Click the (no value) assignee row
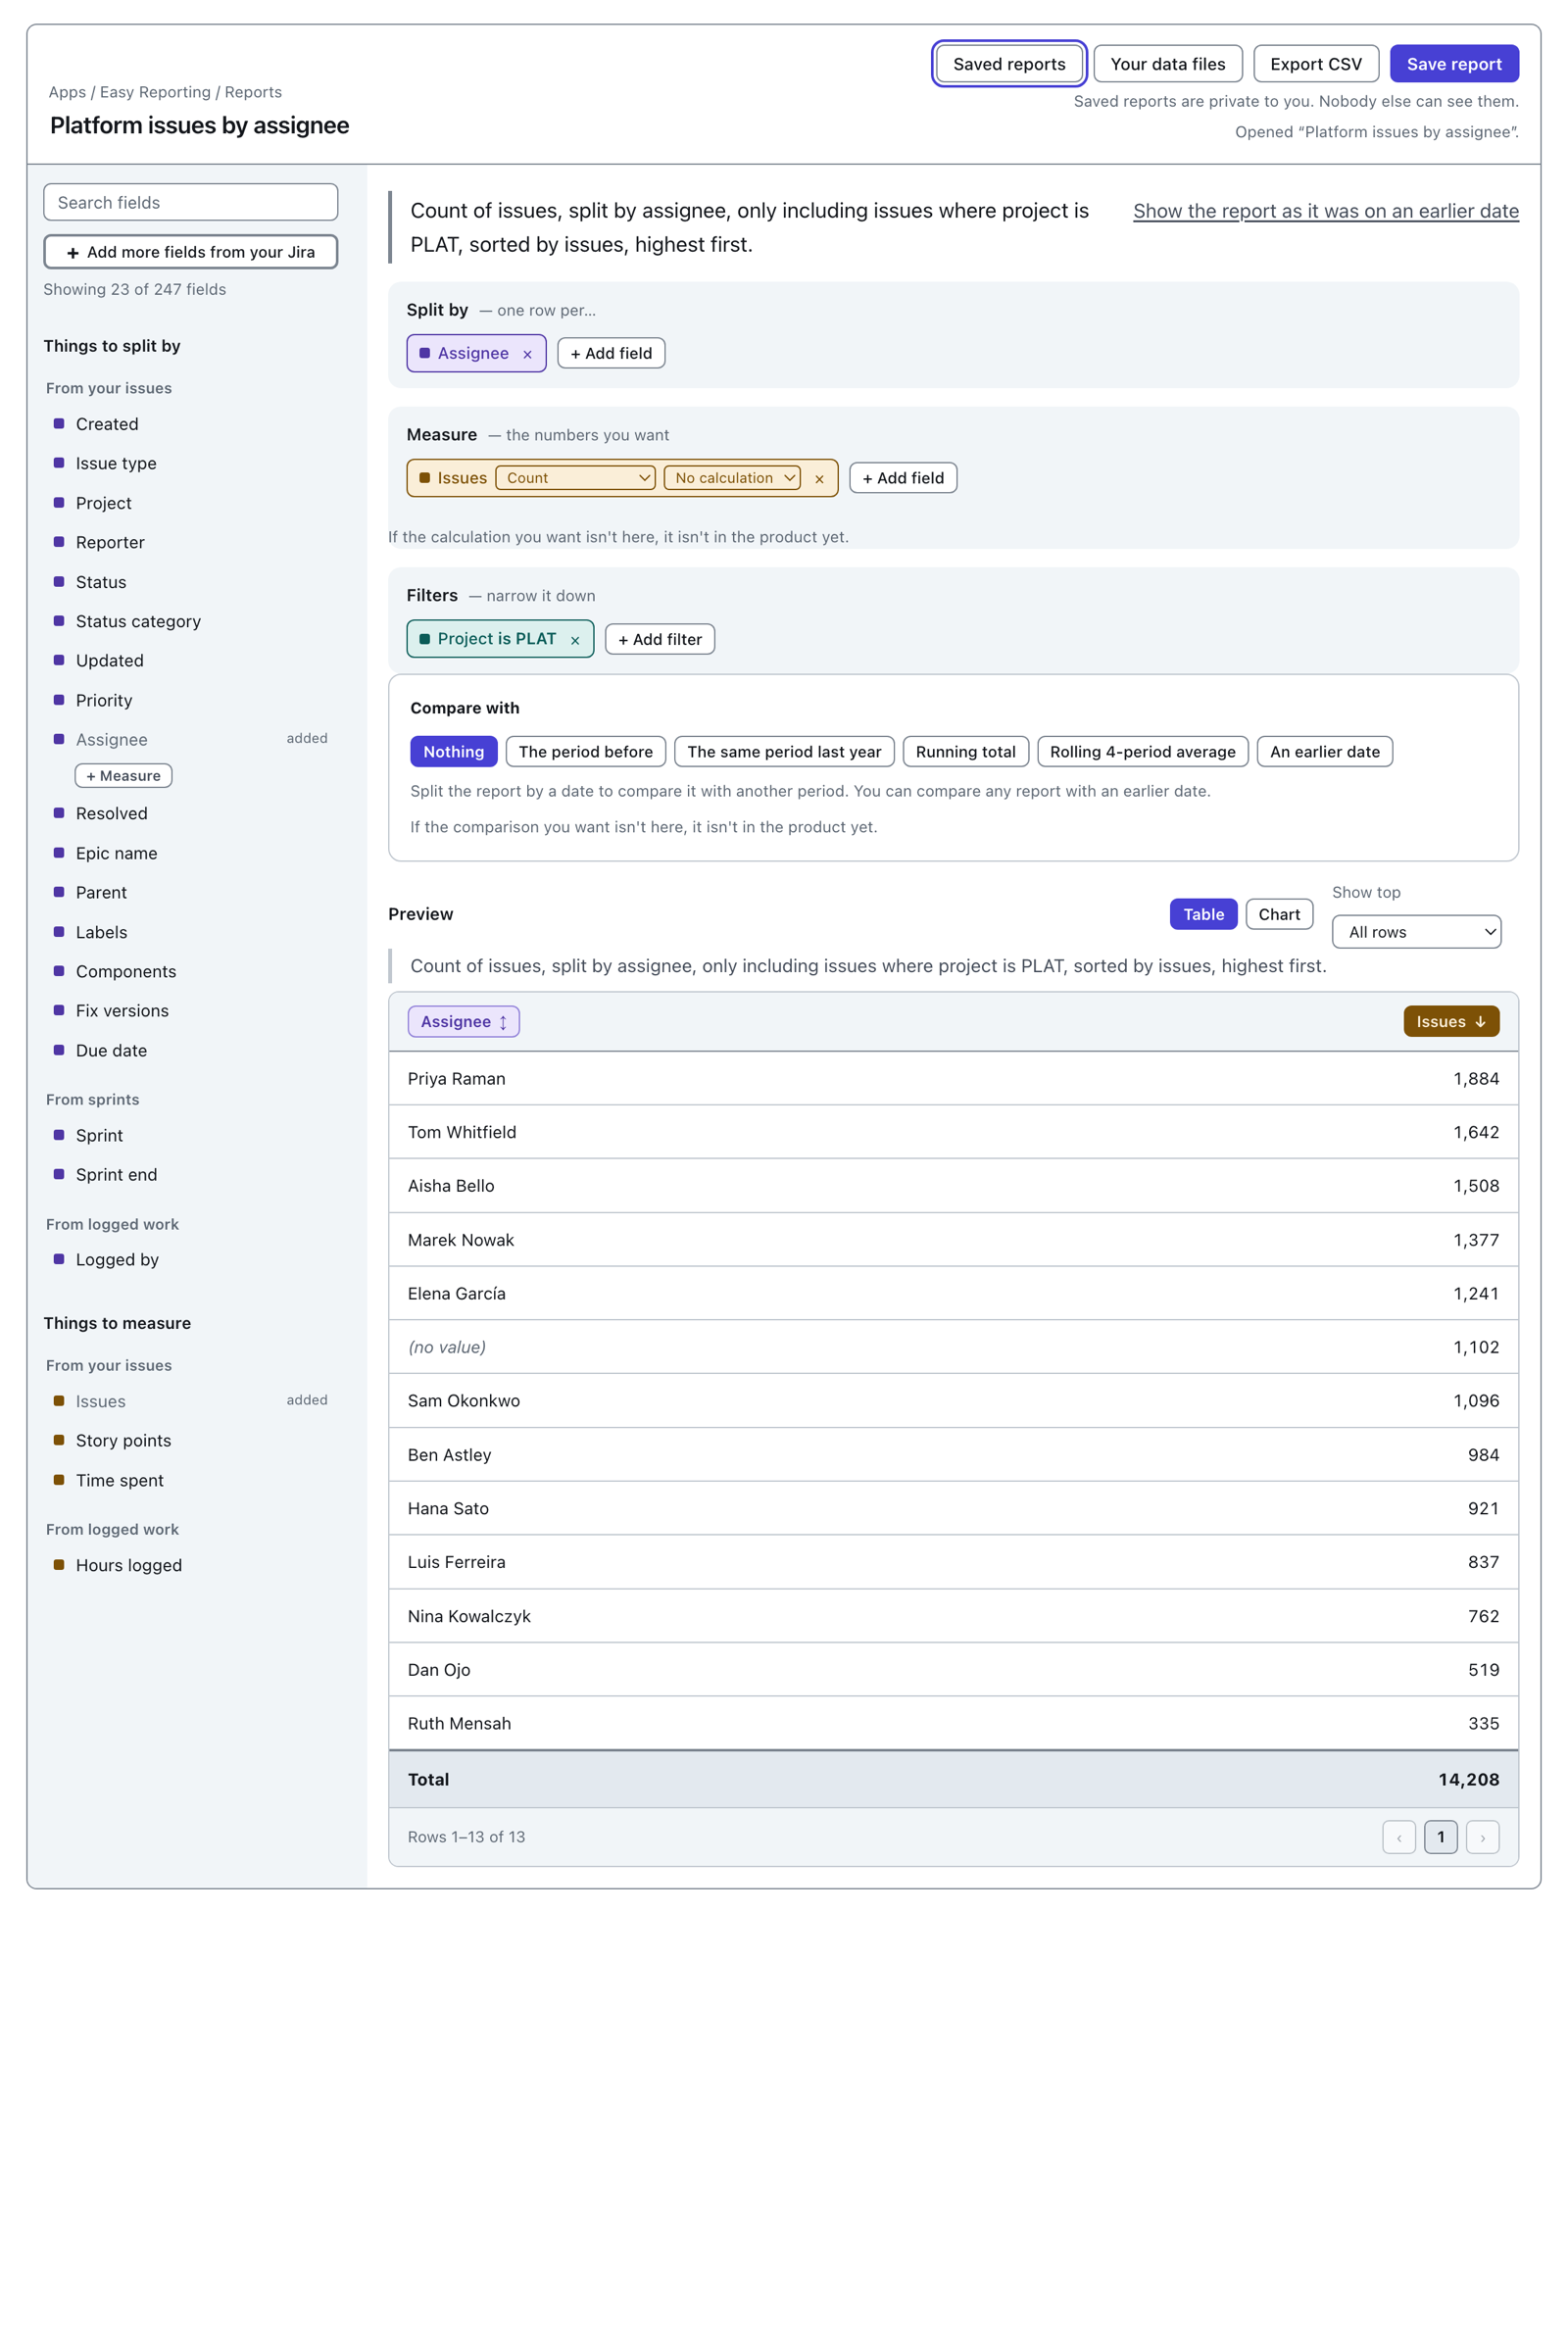Screen dimensions: 1568x2352 (x=953, y=1347)
